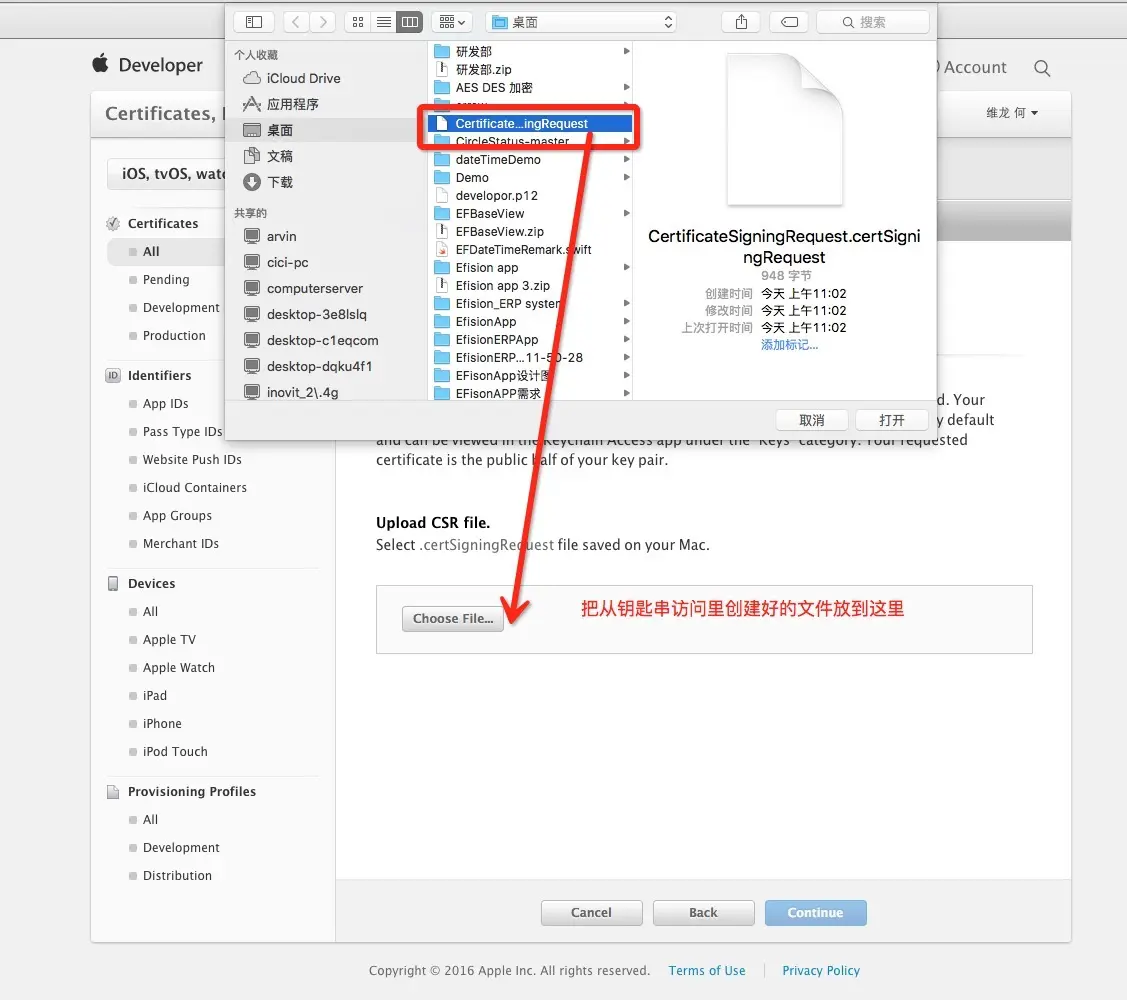
Task: Click the CSR file preview thumbnail
Action: [x=784, y=129]
